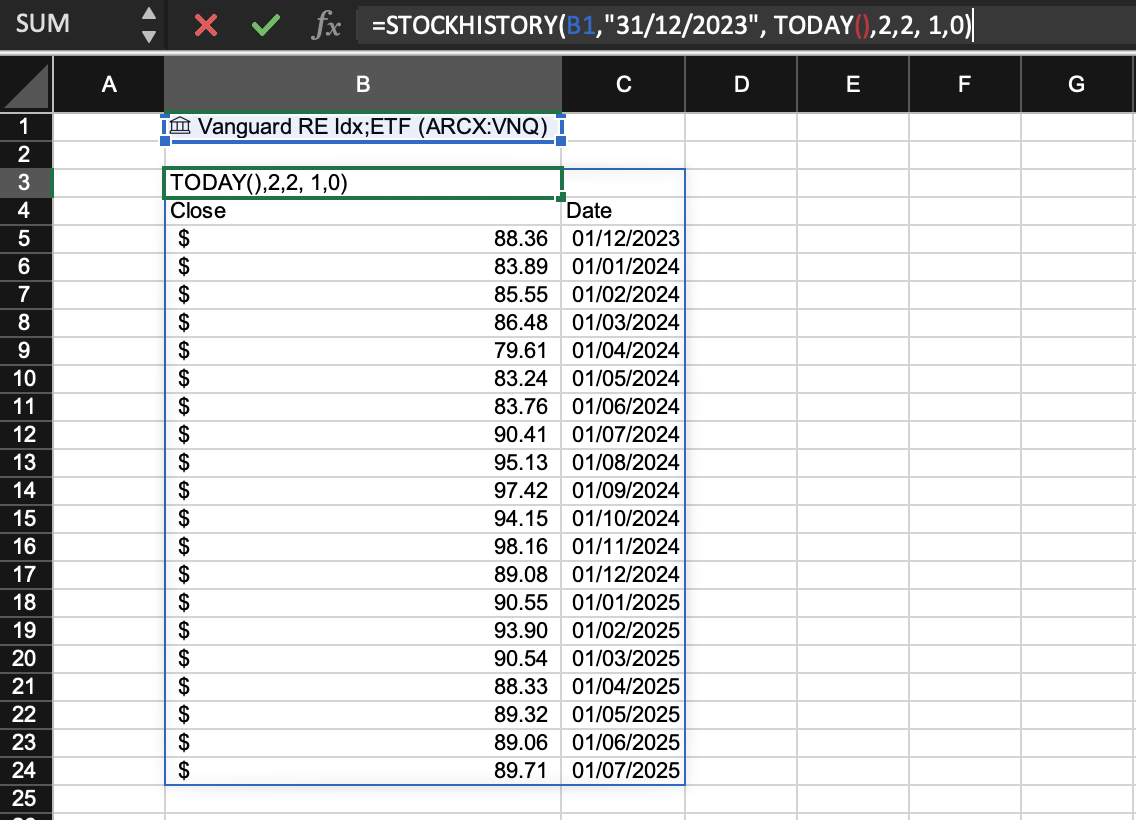Select column B header
Image resolution: width=1136 pixels, height=820 pixels.
click(x=362, y=85)
